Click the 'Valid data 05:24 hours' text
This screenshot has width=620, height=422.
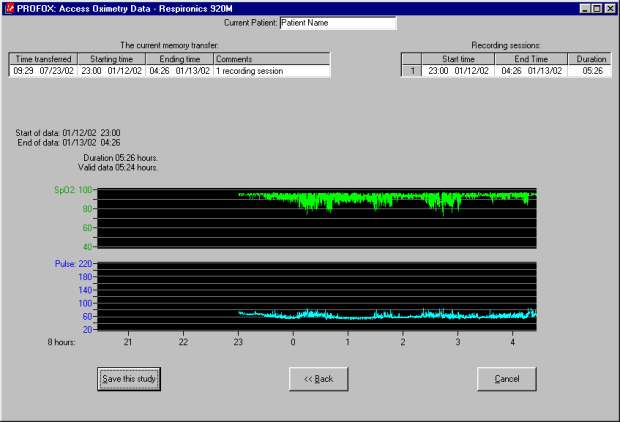tap(118, 167)
